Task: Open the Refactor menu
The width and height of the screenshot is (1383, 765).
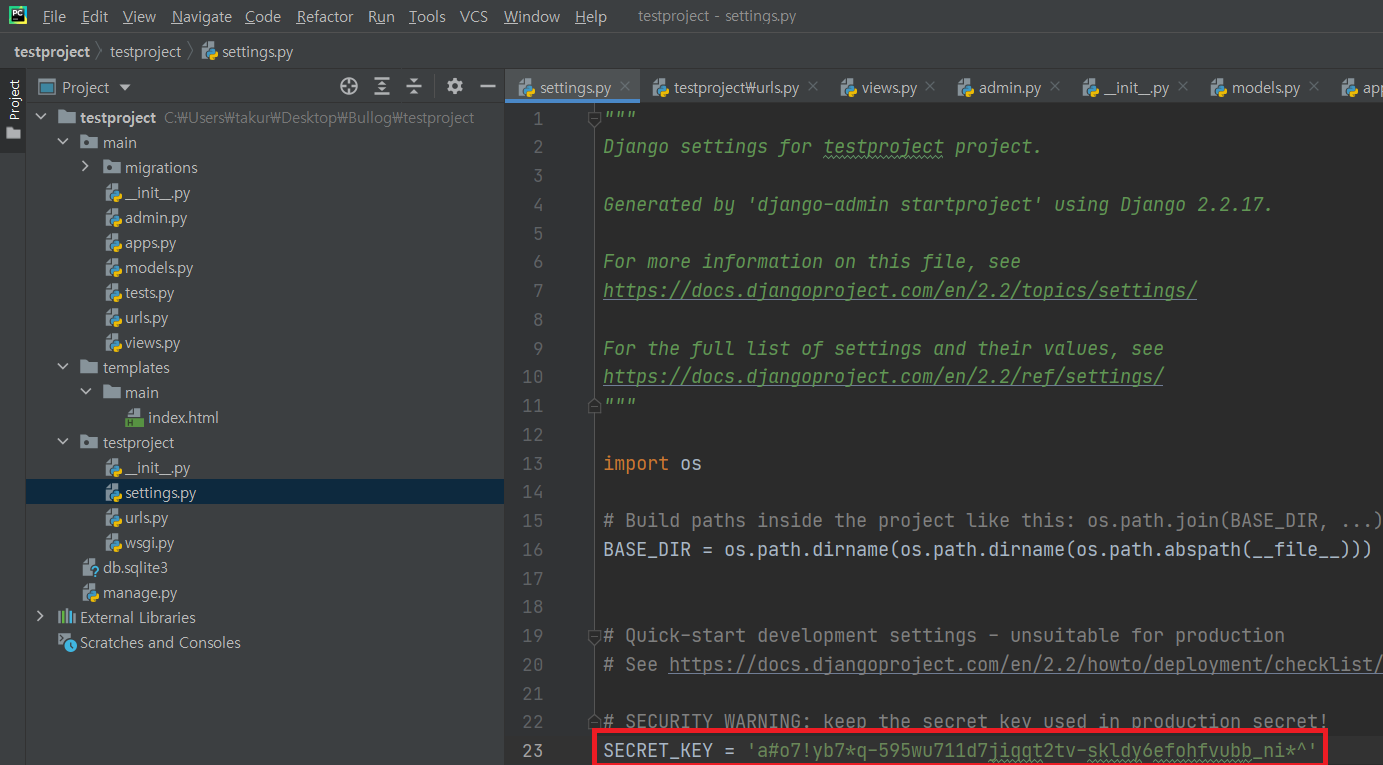Action: coord(325,17)
